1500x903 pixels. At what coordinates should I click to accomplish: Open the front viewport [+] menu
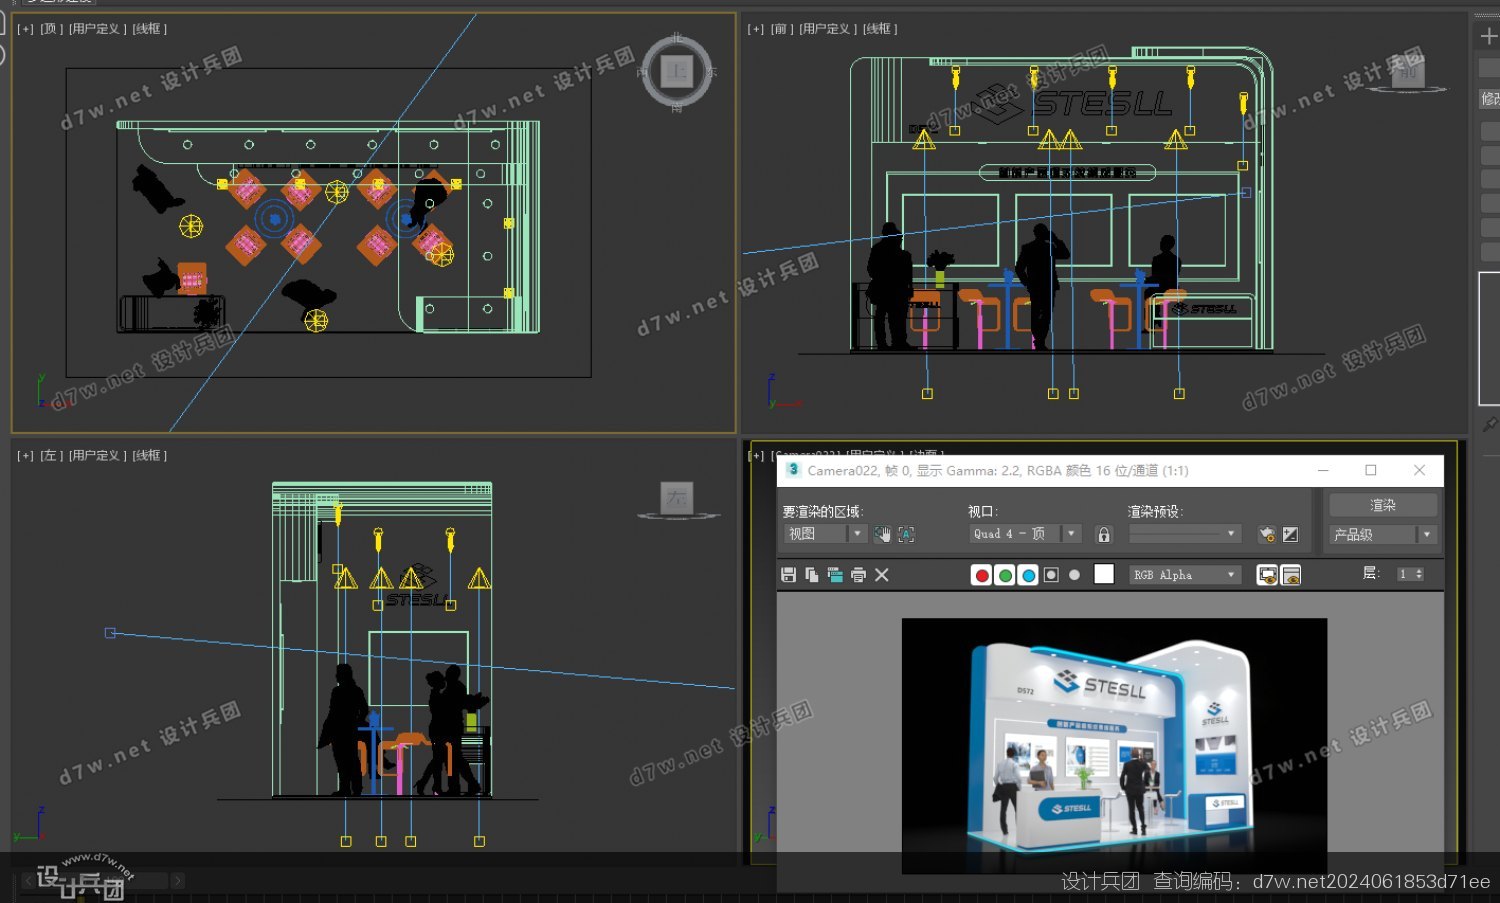pyautogui.click(x=755, y=29)
